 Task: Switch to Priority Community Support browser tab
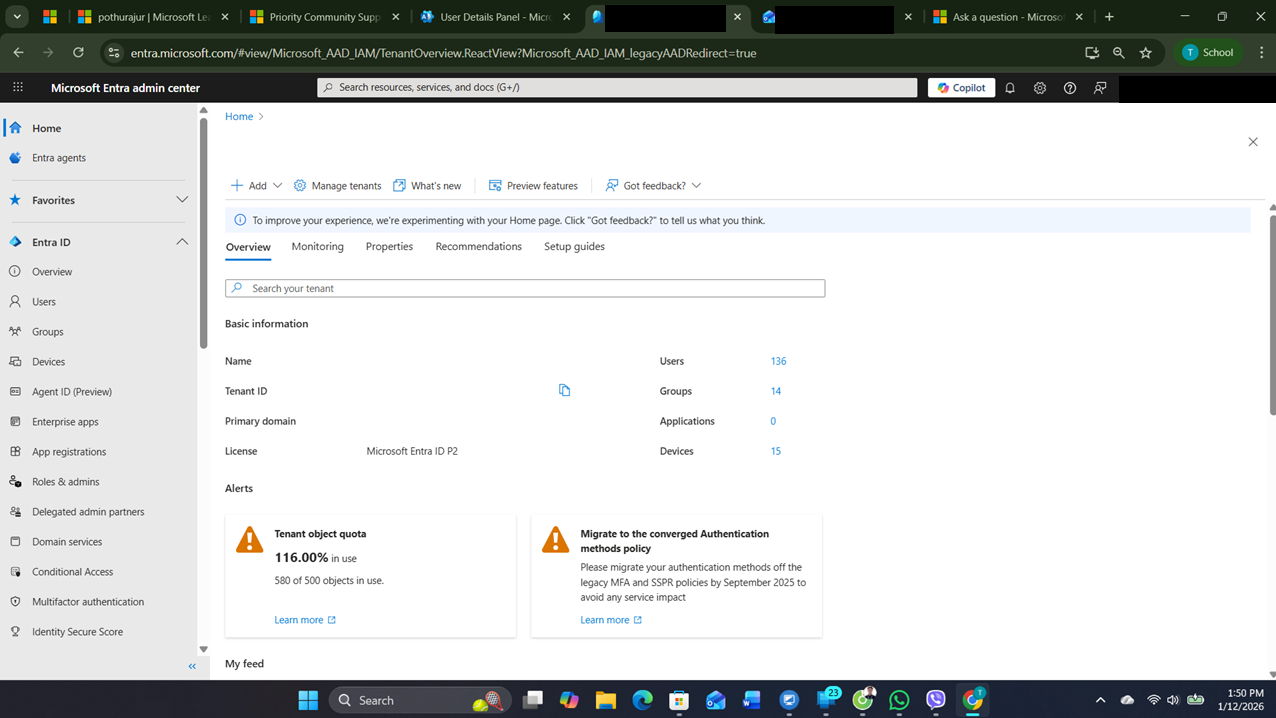click(325, 17)
